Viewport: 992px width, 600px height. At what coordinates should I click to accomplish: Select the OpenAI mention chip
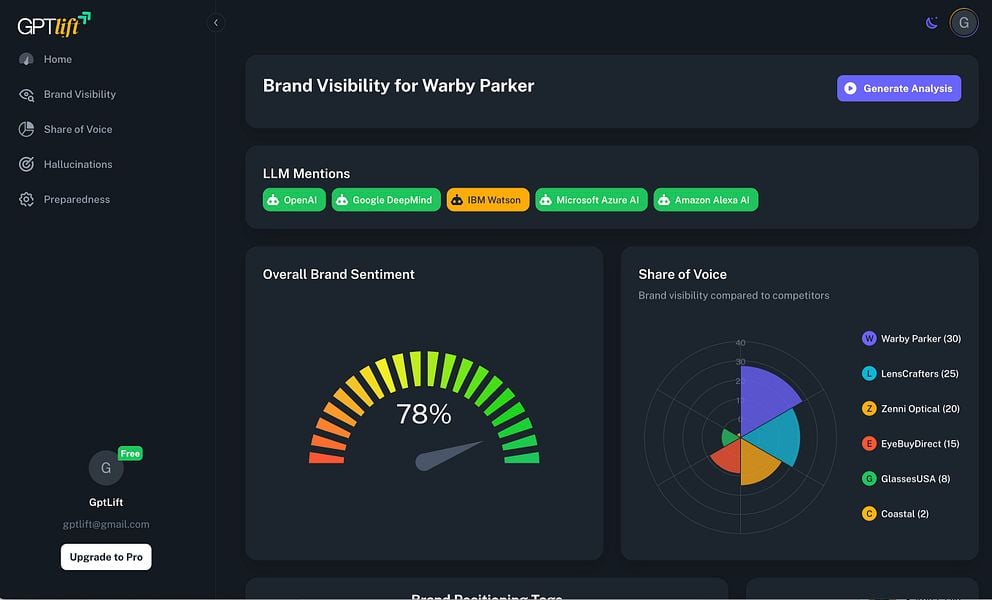pyautogui.click(x=294, y=200)
